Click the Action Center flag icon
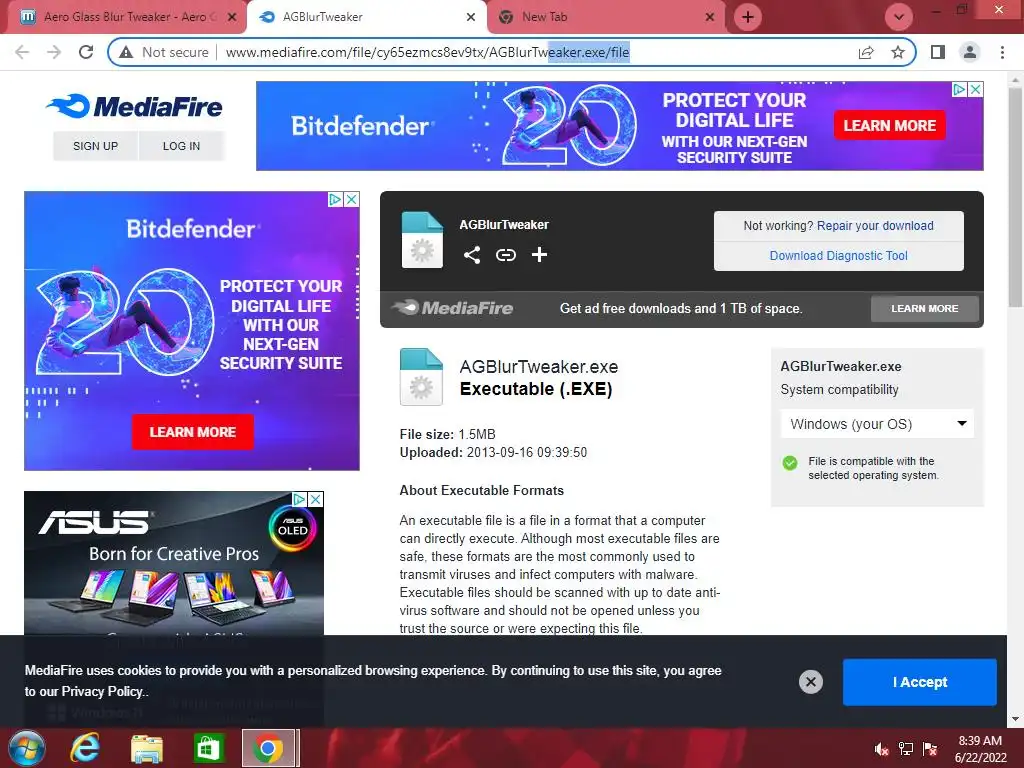 930,749
